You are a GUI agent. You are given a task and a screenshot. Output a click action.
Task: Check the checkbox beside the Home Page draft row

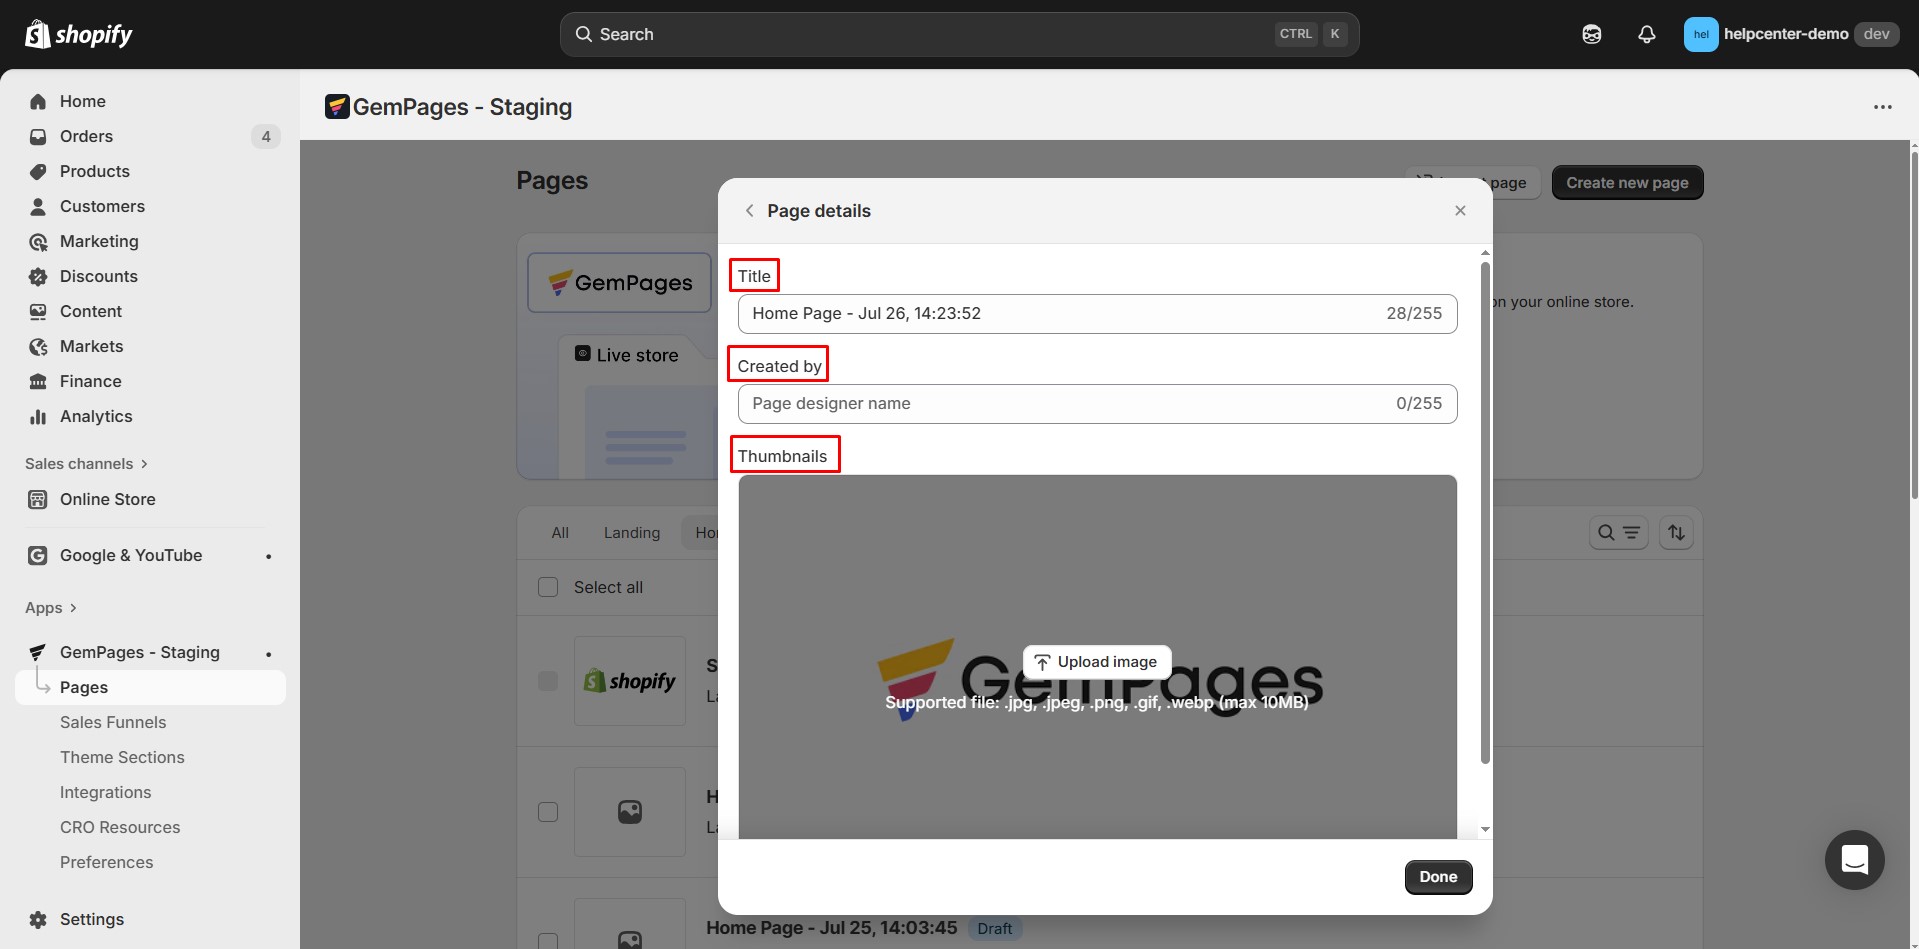coord(547,939)
